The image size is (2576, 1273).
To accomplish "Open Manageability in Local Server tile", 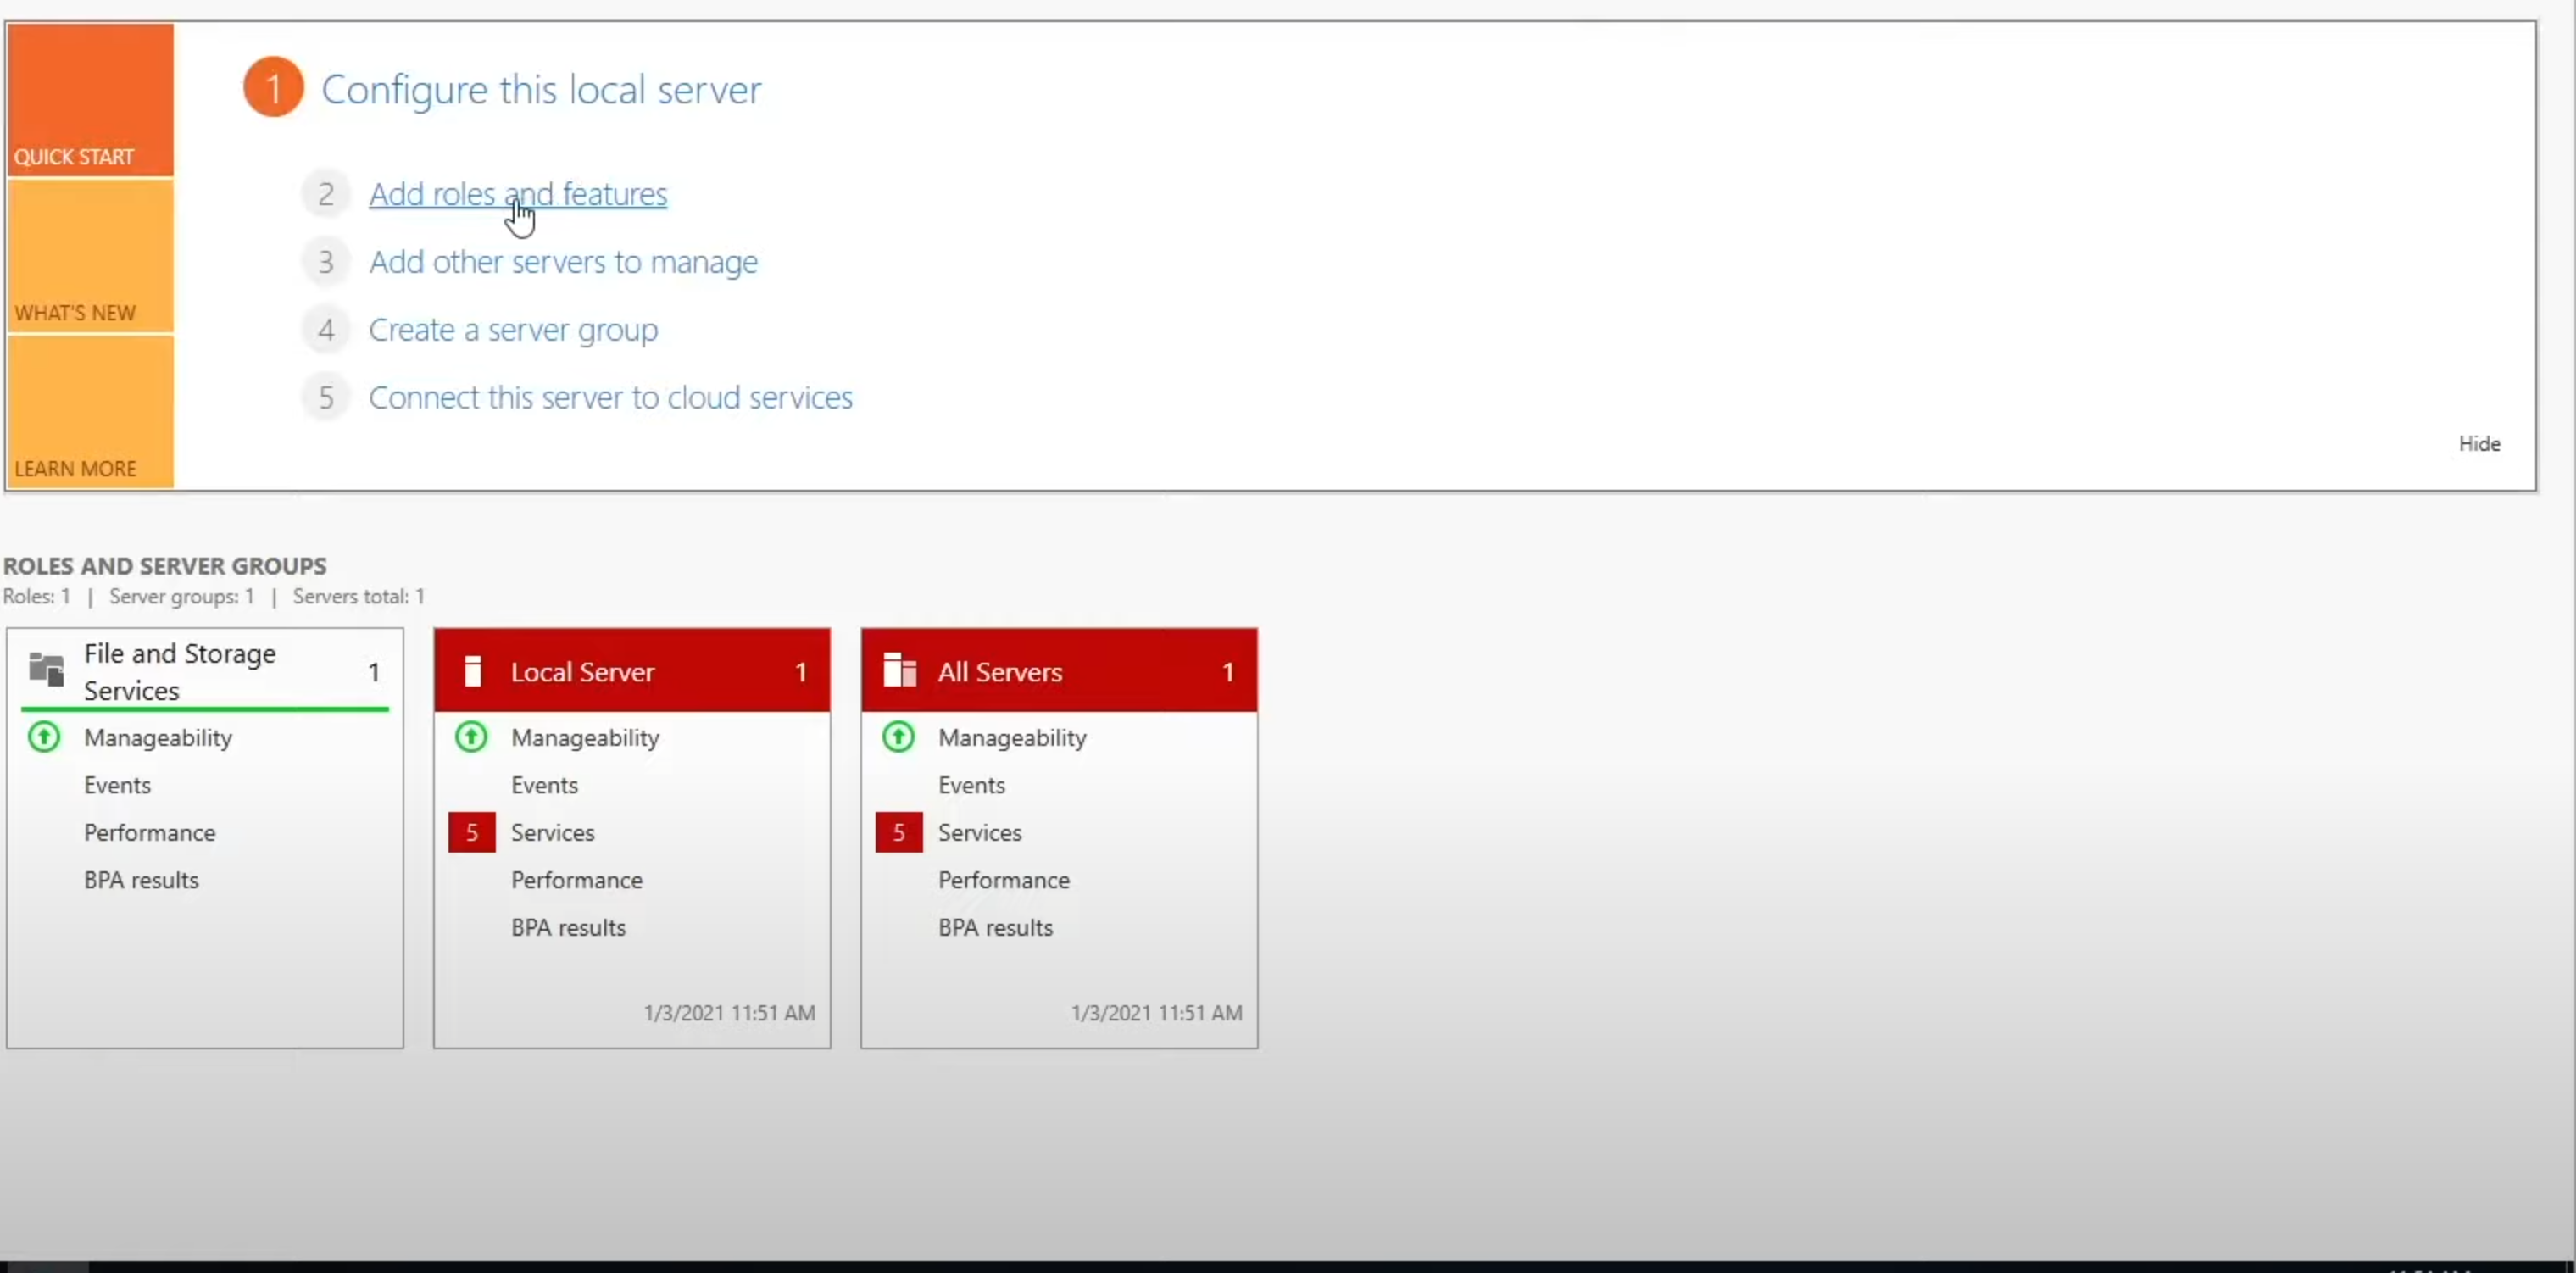I will coord(585,738).
